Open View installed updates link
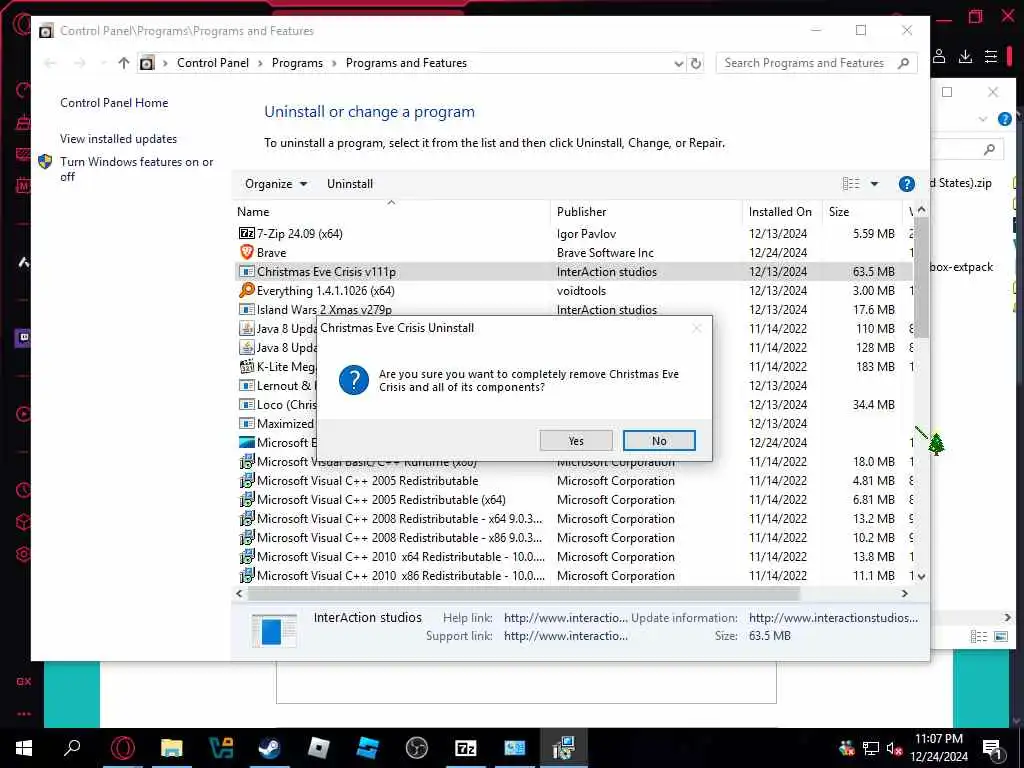Image resolution: width=1024 pixels, height=768 pixels. pos(118,138)
